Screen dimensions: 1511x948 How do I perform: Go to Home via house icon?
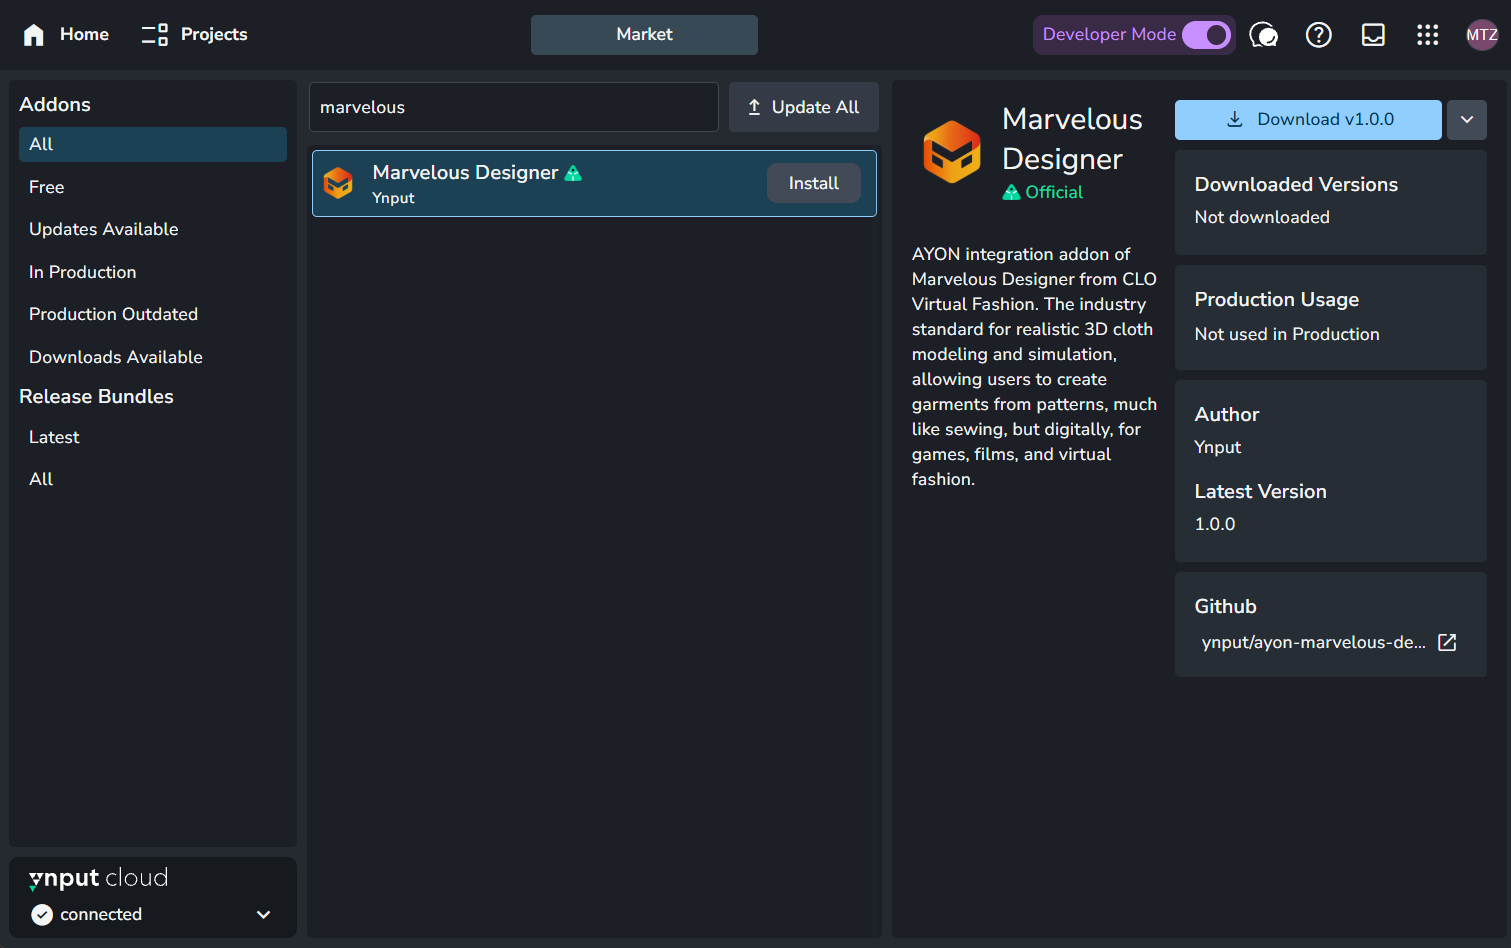pyautogui.click(x=34, y=35)
